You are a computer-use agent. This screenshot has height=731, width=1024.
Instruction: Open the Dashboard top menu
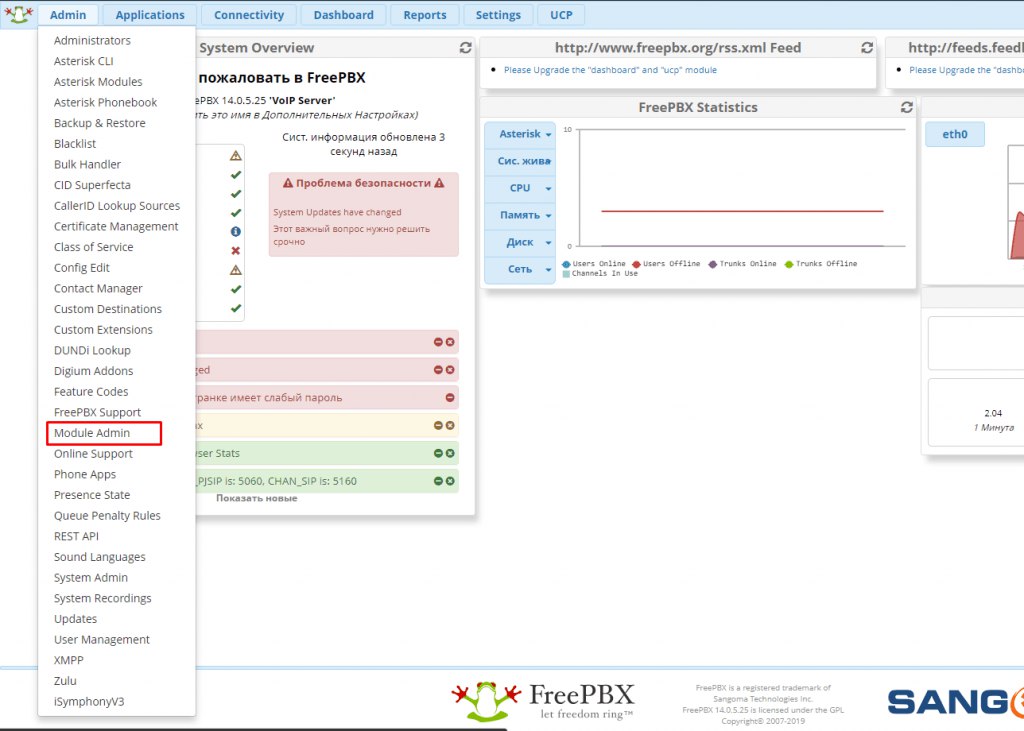(344, 14)
